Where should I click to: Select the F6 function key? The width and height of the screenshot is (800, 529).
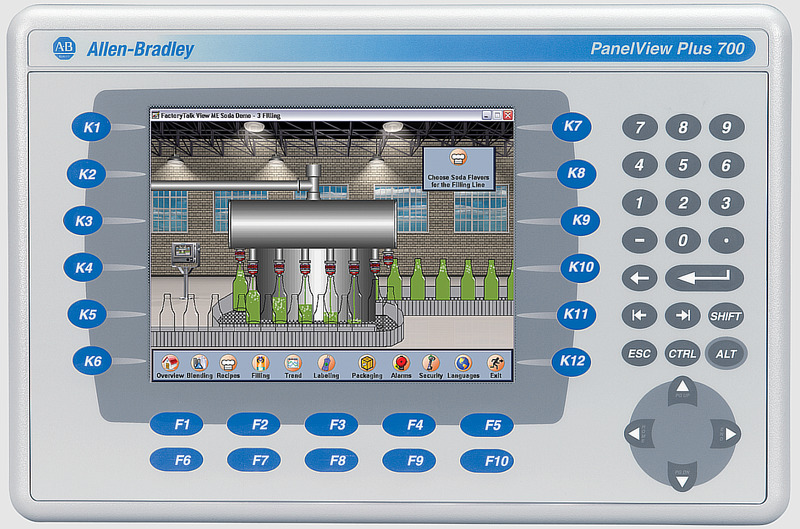[177, 461]
